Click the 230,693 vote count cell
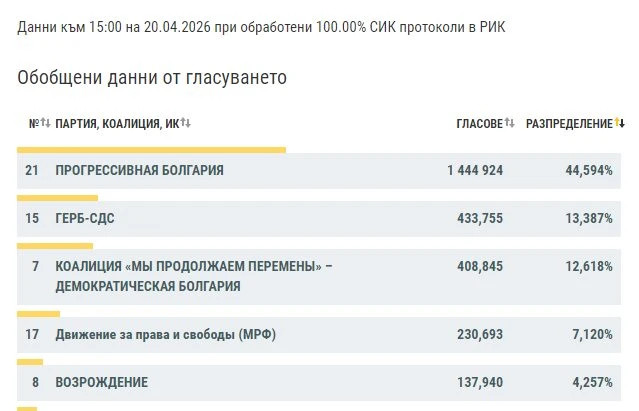Viewport: 639px width, 411px height. click(x=478, y=334)
